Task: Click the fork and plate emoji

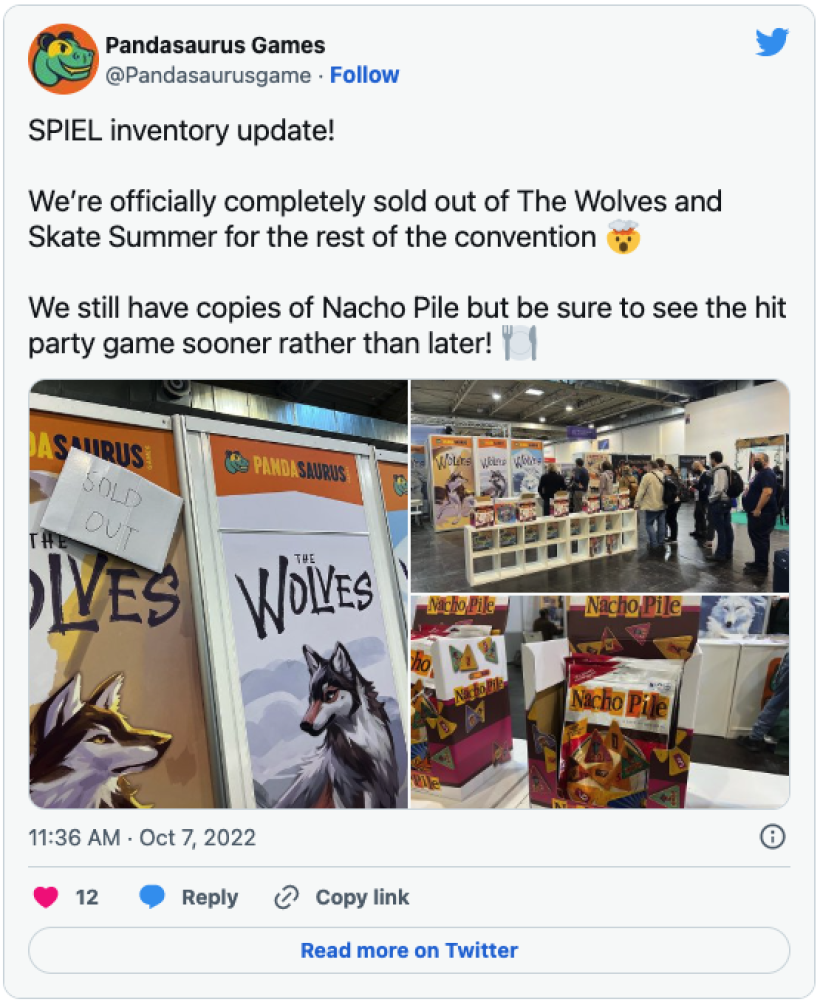Action: coord(519,343)
